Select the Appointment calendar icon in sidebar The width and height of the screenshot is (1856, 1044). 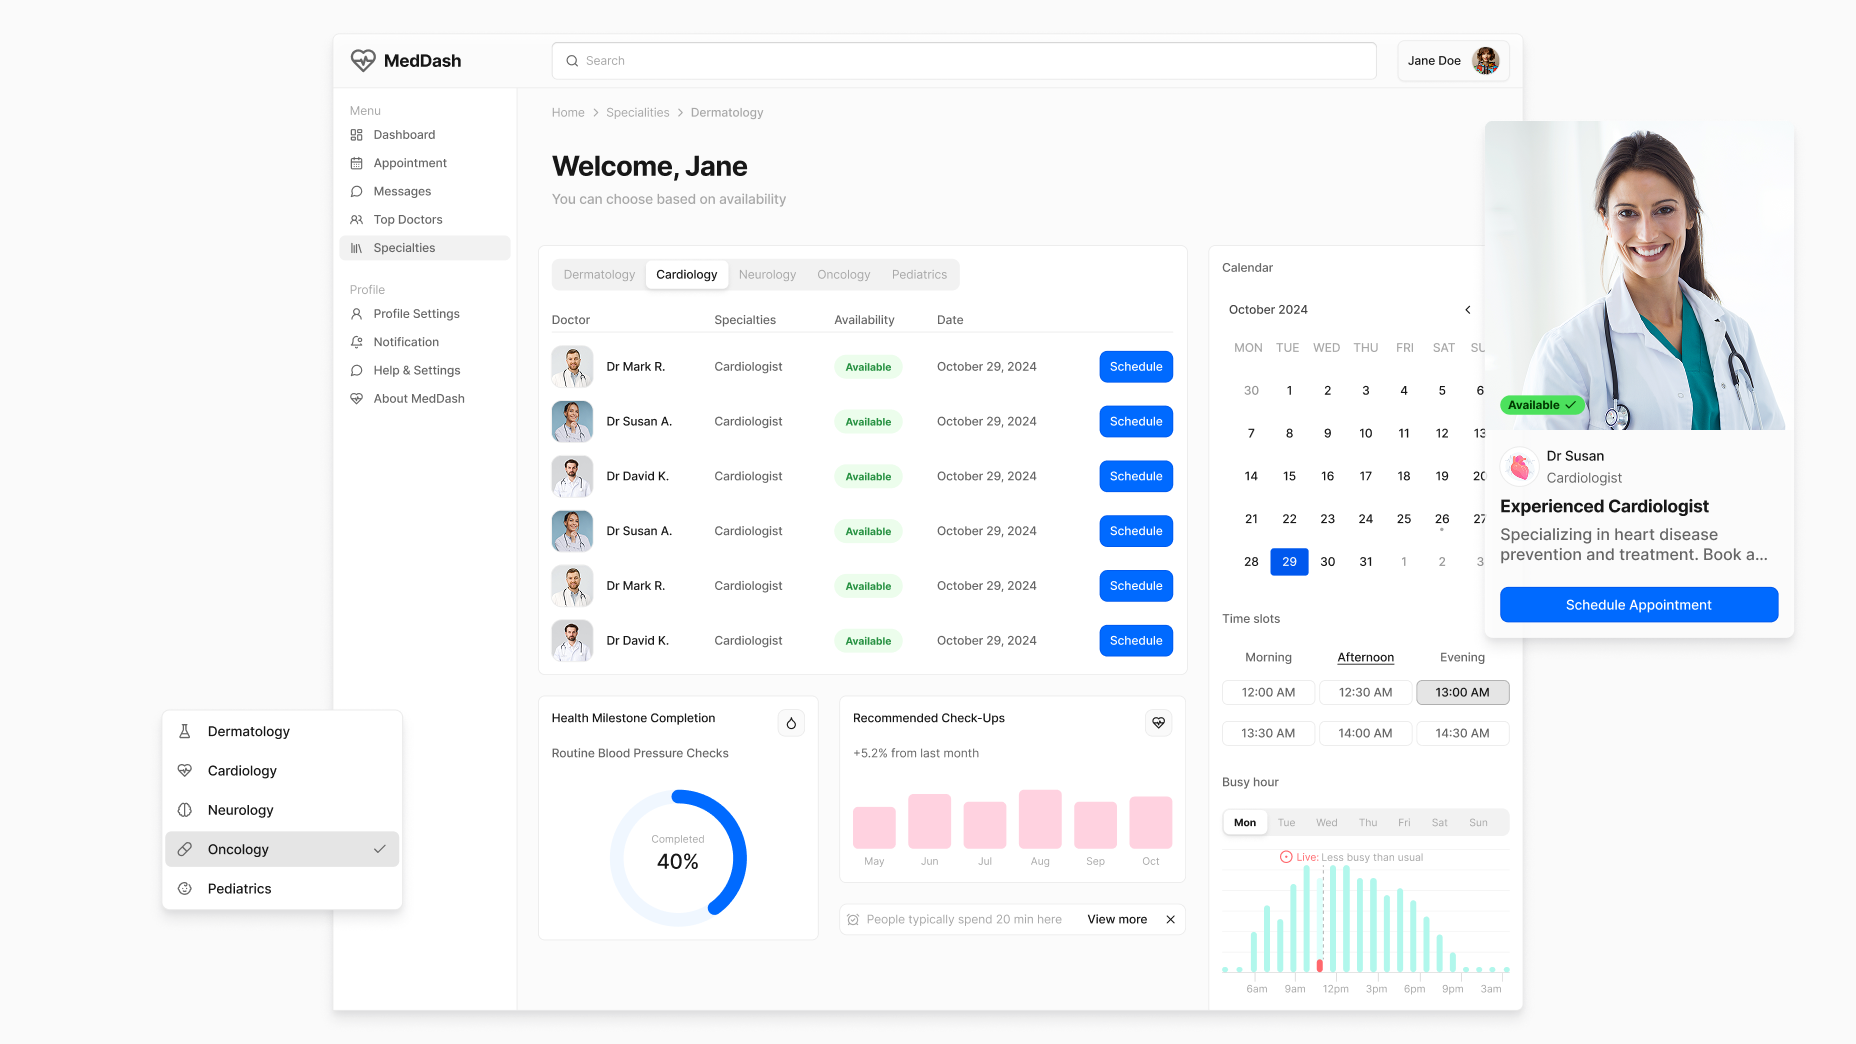click(357, 163)
